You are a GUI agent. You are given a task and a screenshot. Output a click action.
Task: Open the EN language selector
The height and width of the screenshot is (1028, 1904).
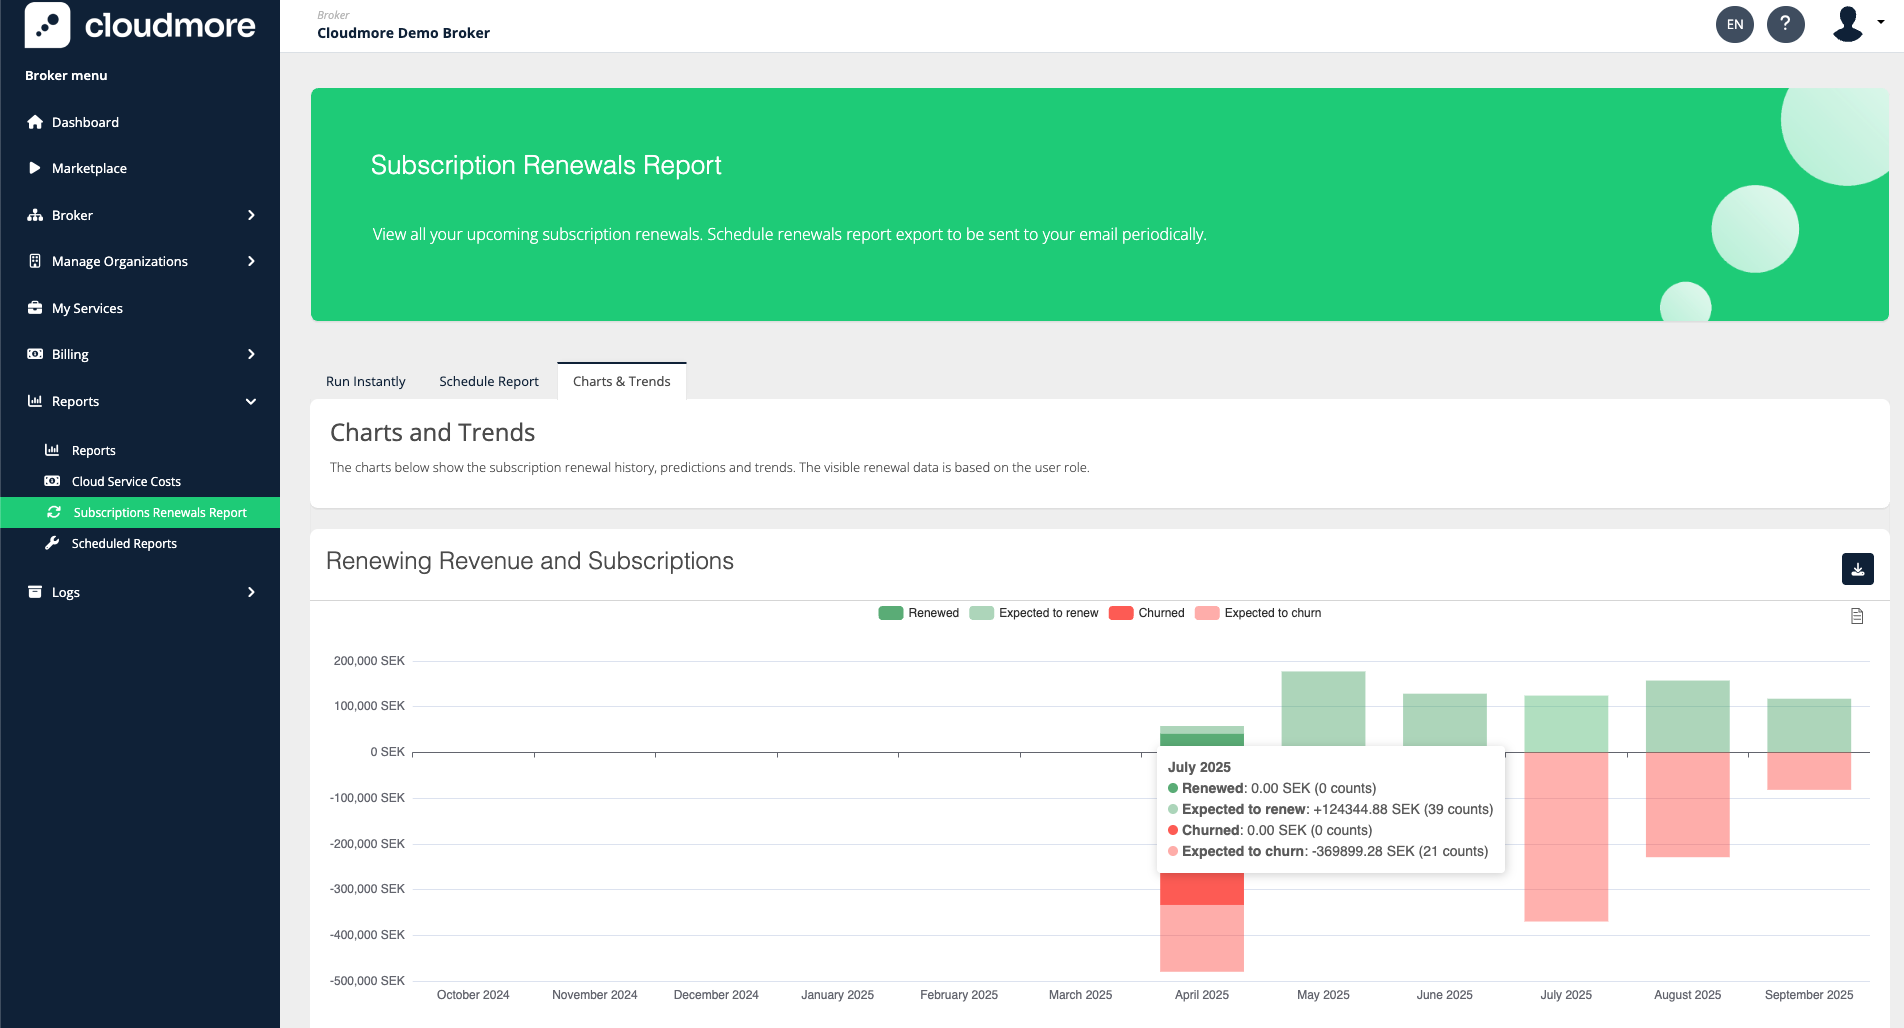coord(1735,24)
